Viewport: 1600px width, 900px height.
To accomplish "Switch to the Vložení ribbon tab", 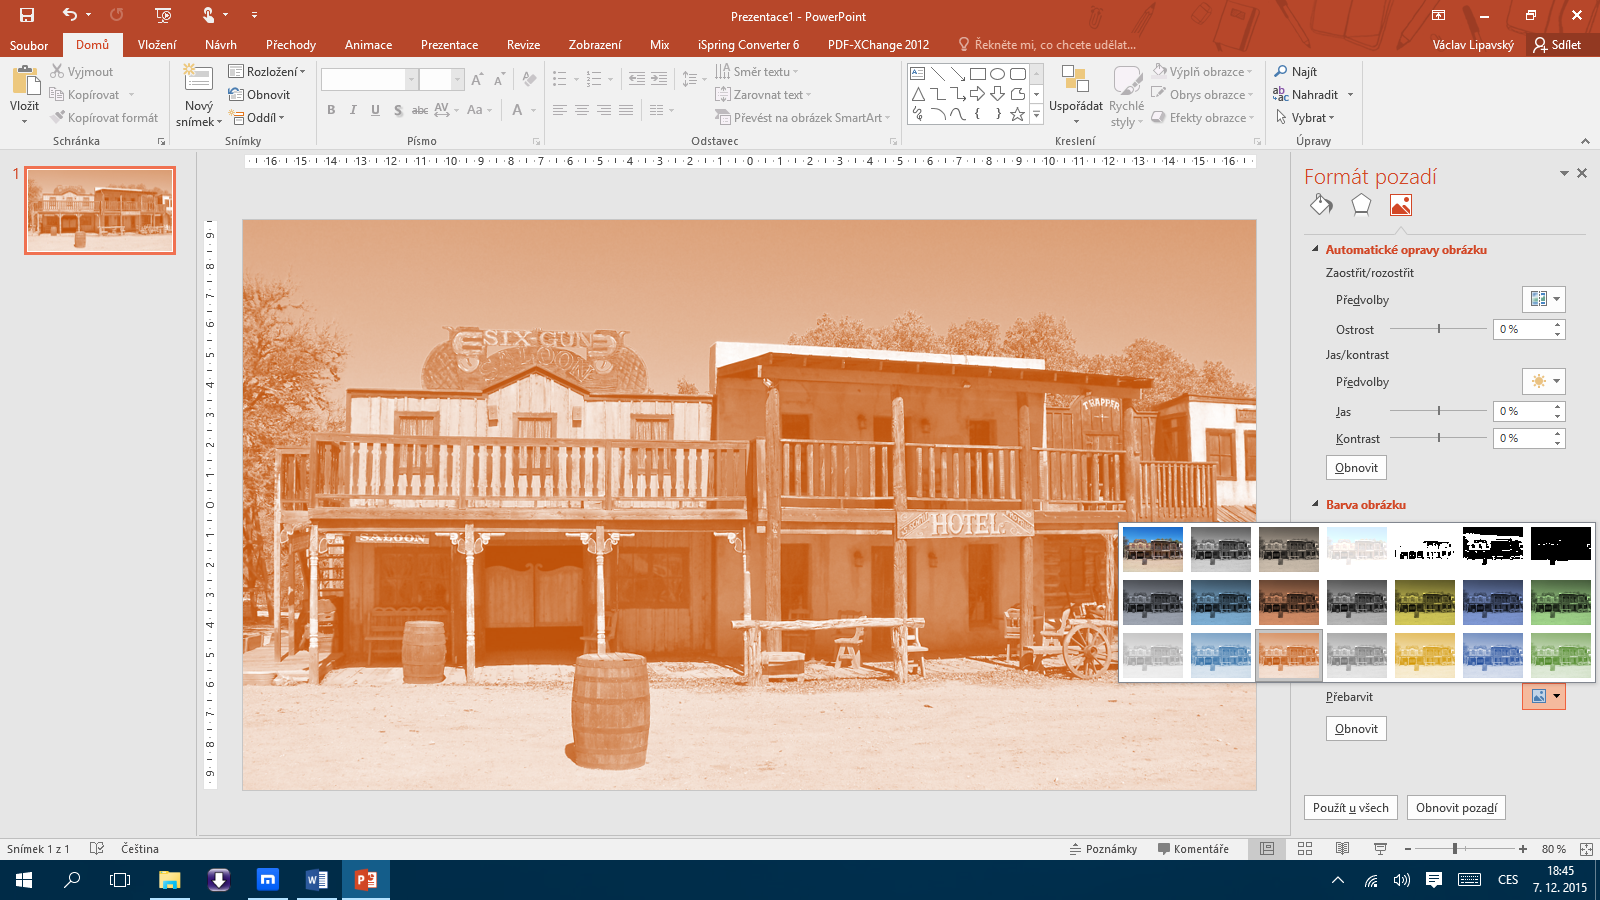I will point(157,45).
